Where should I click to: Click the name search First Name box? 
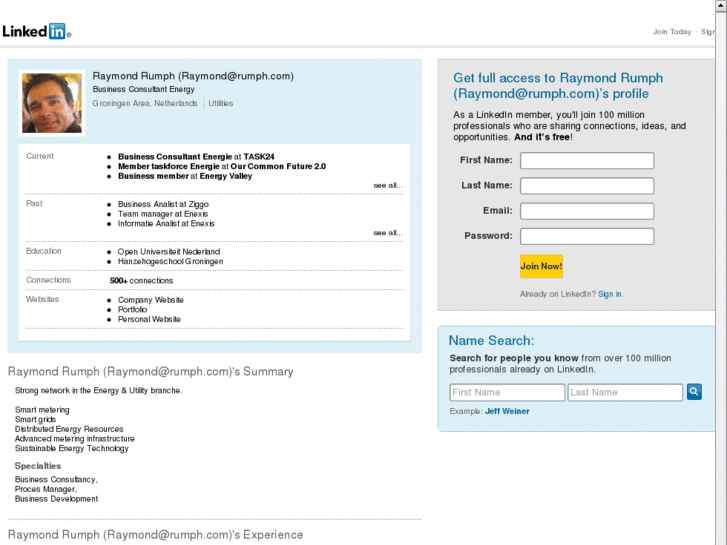coord(507,392)
